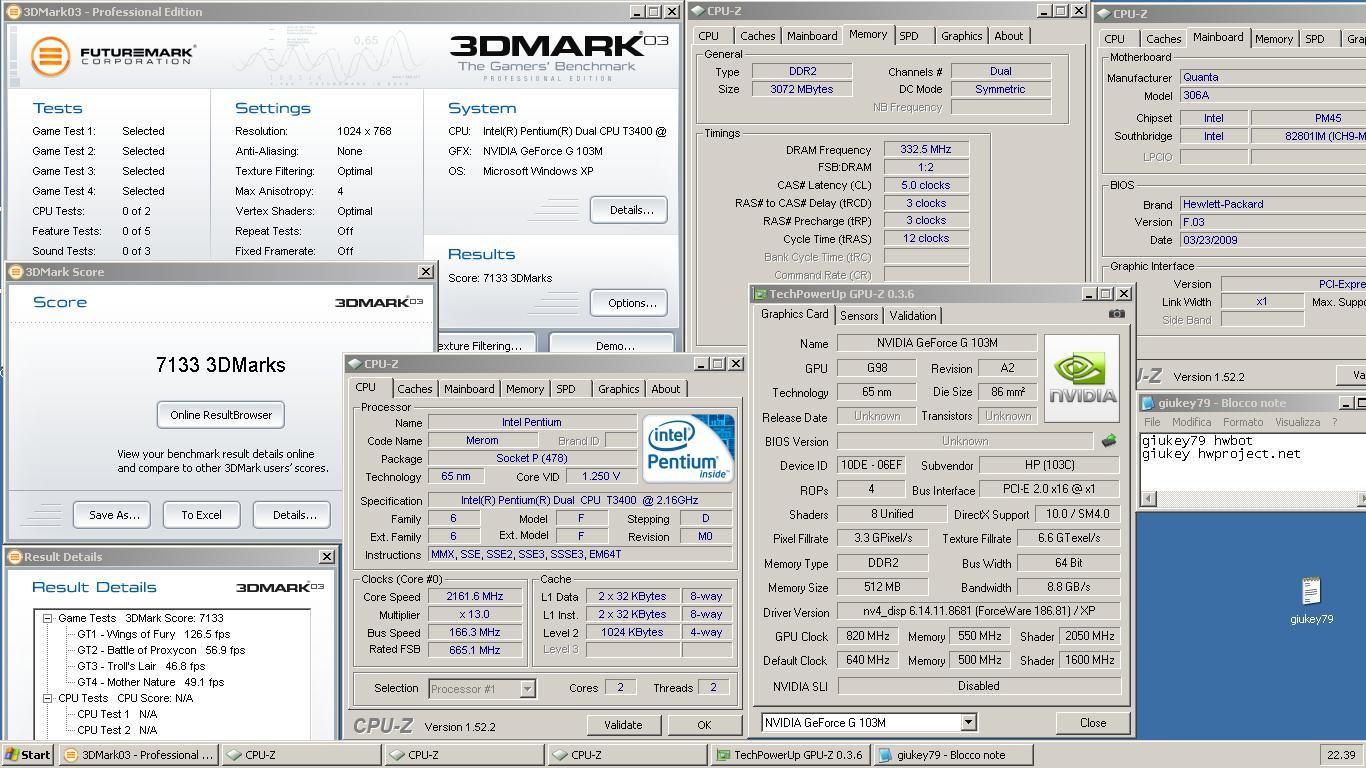
Task: Click the Validate button in CPU-Z
Action: click(622, 725)
